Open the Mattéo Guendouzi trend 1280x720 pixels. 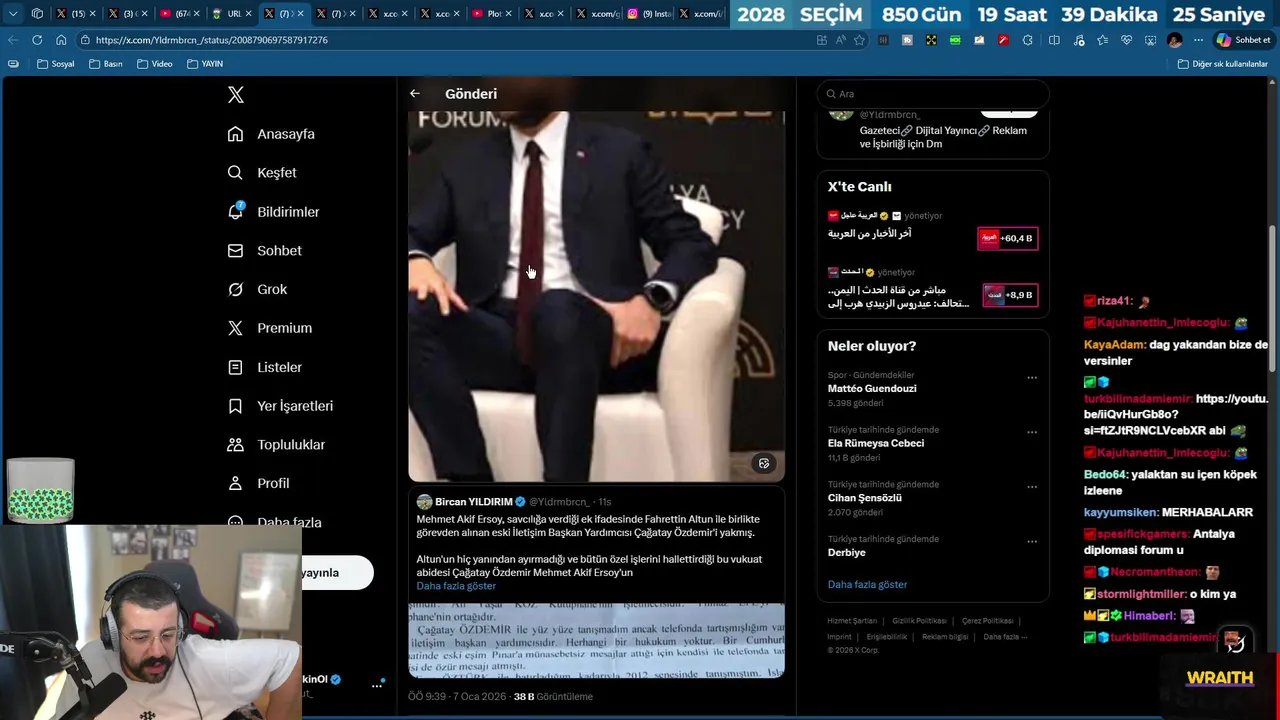click(x=872, y=389)
